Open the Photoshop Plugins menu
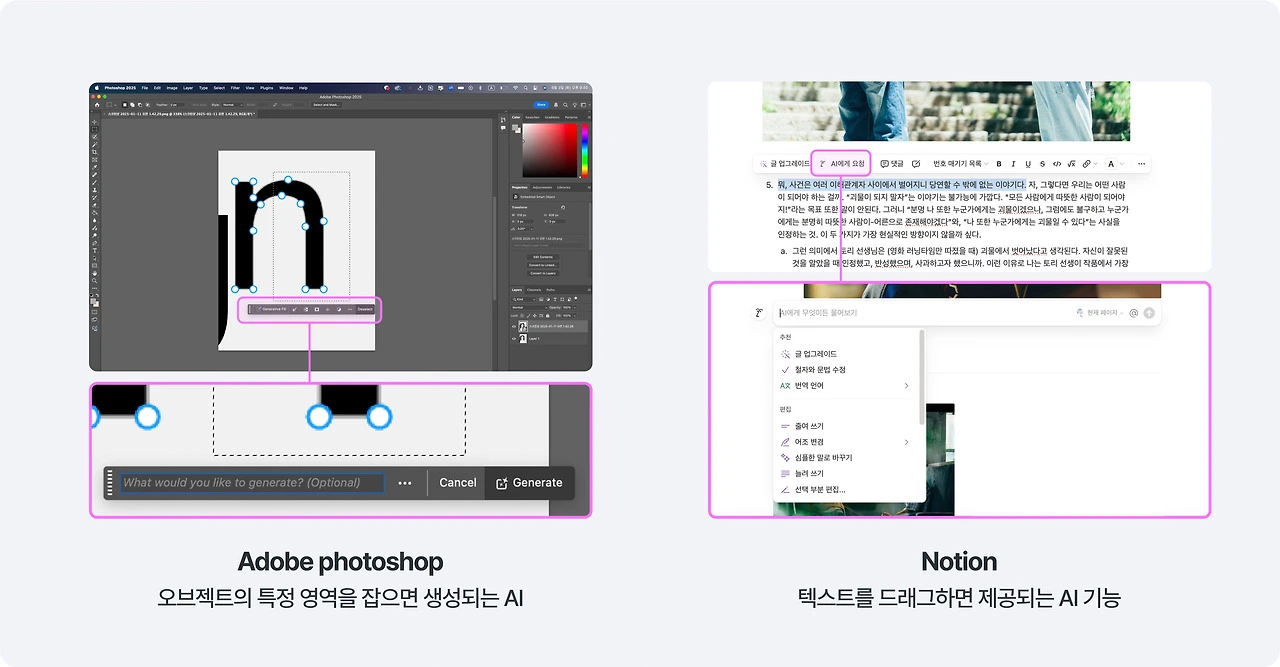Screen dimensions: 1280x667 pyautogui.click(x=266, y=88)
